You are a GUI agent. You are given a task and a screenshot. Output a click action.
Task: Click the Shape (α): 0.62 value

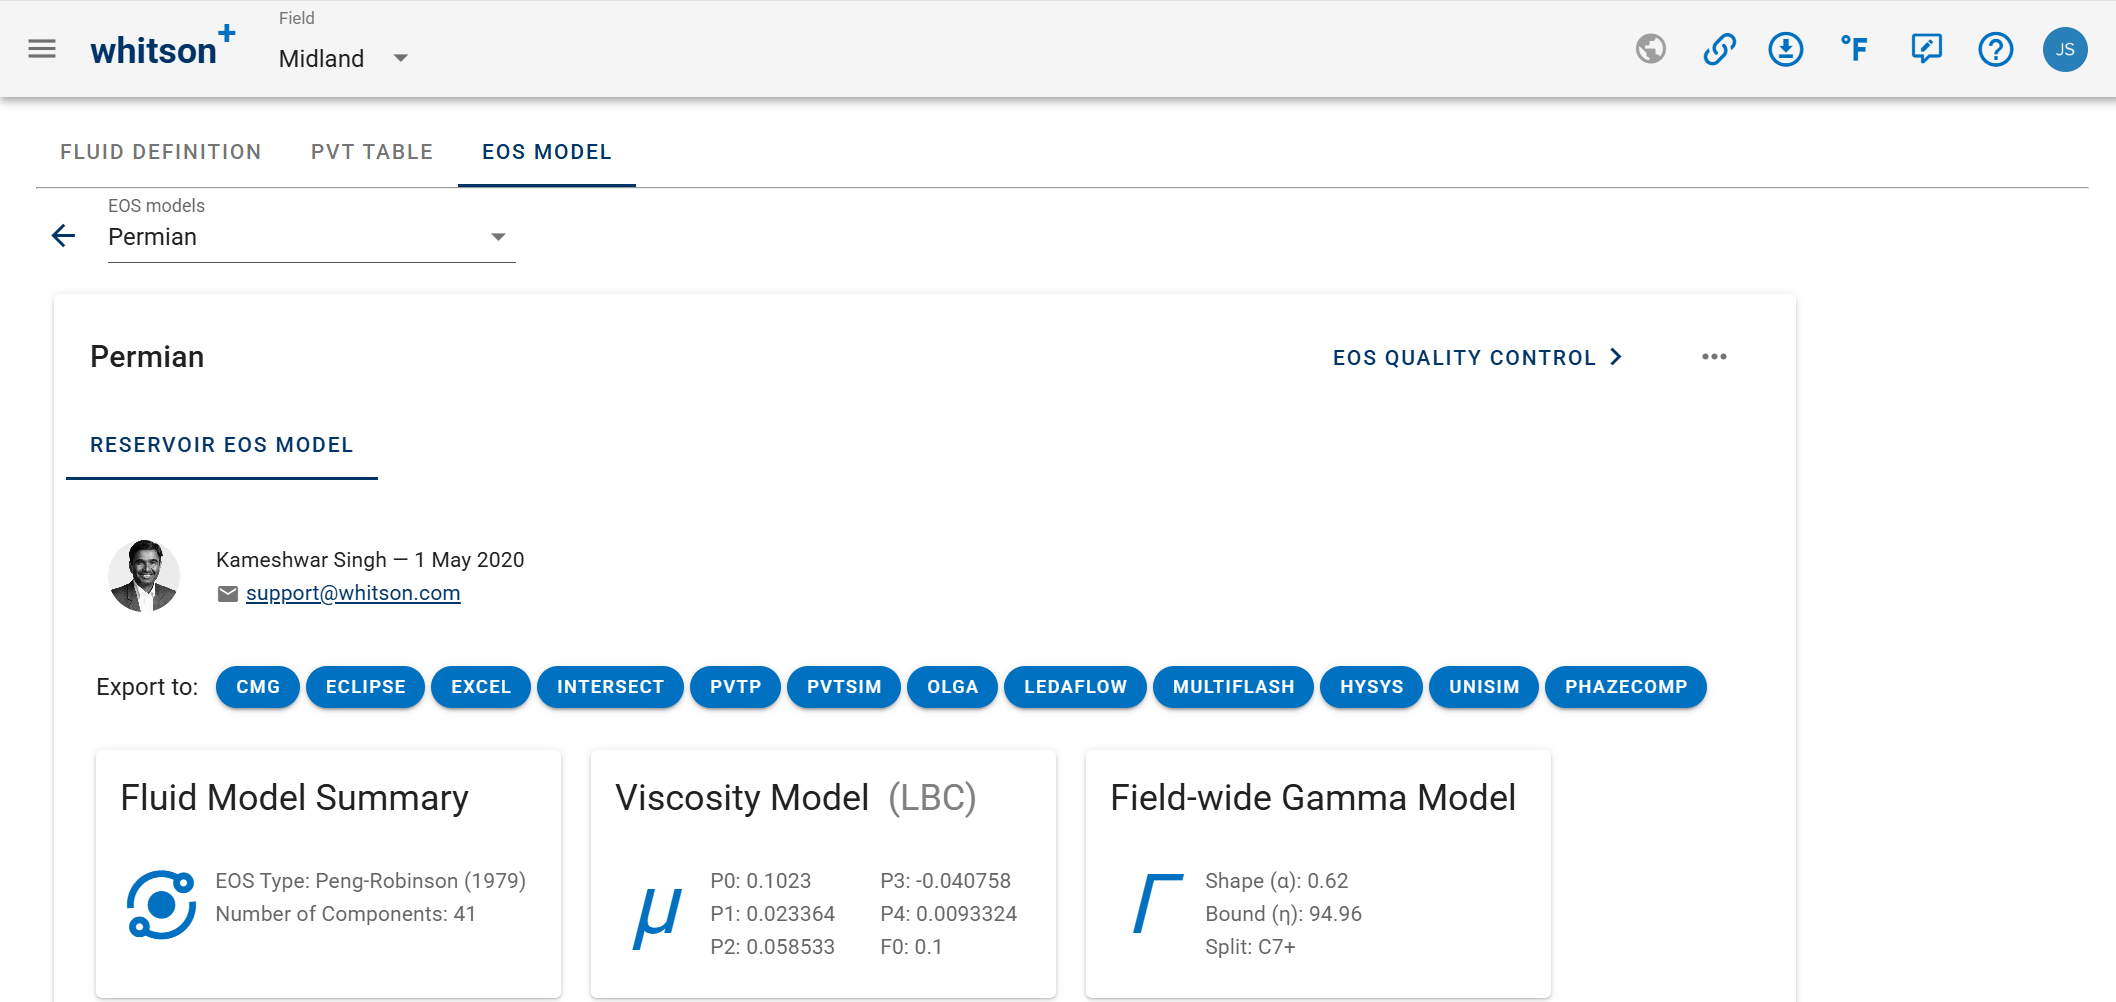1277,881
